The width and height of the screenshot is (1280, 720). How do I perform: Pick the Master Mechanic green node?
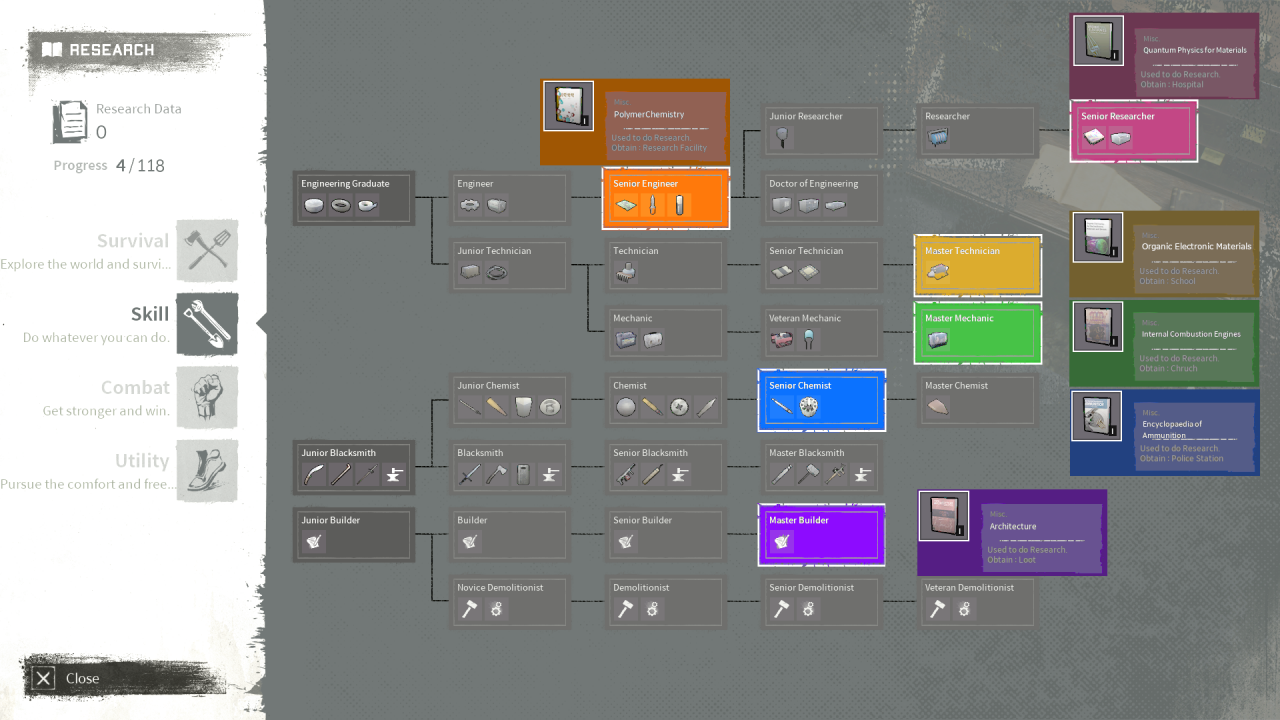point(977,332)
